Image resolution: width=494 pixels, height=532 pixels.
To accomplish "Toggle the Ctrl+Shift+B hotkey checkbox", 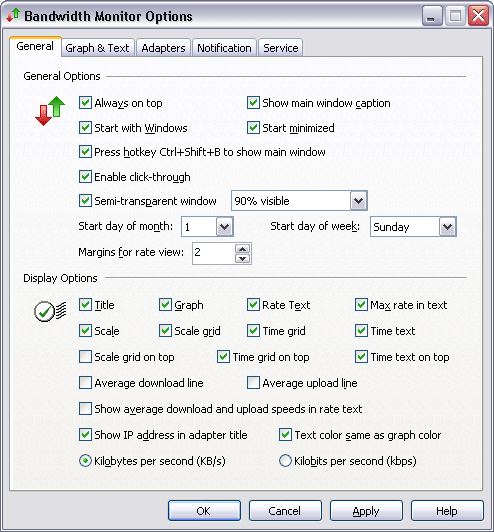I will click(85, 152).
